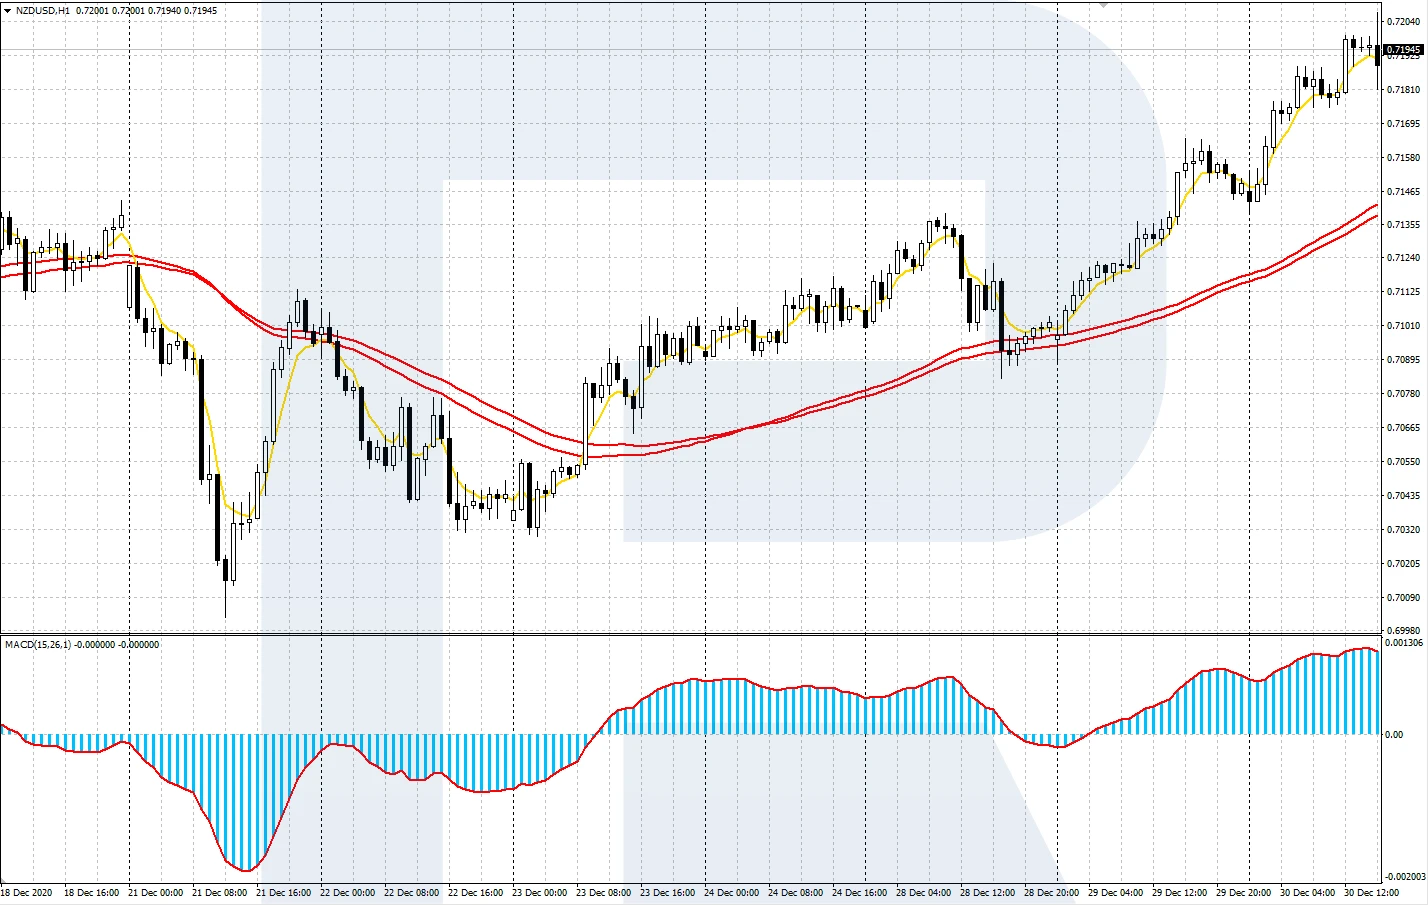
Task: Open the dropdown arrow before NZDUSD,H1
Action: (x=7, y=10)
